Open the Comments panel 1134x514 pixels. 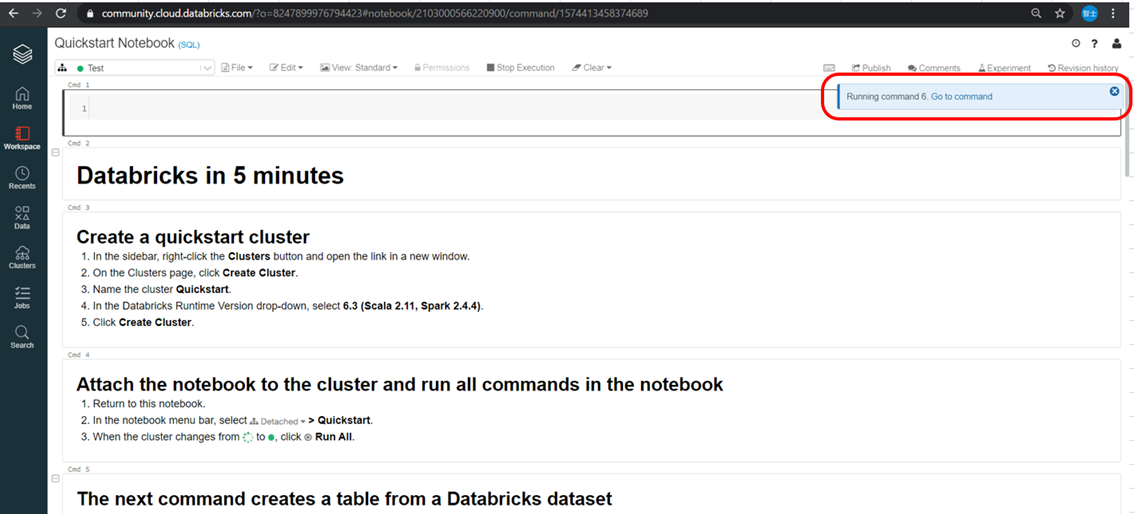[x=934, y=67]
